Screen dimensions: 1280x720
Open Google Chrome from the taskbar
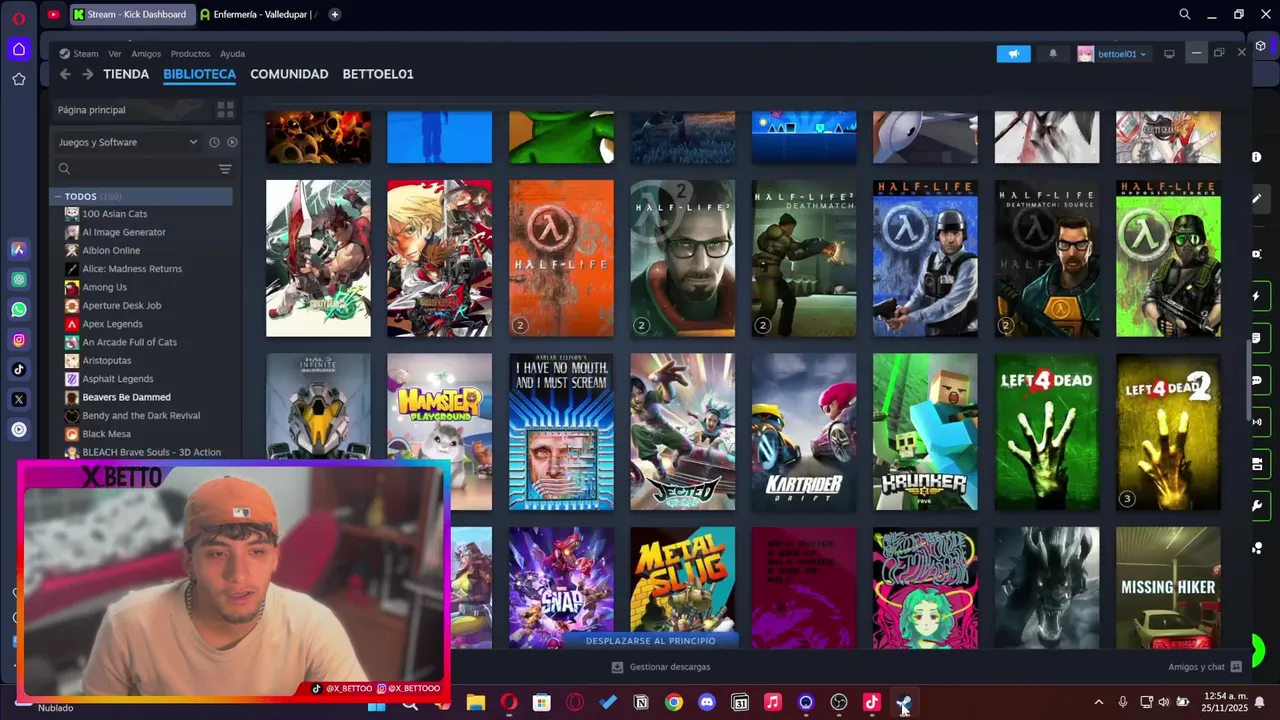[x=674, y=703]
